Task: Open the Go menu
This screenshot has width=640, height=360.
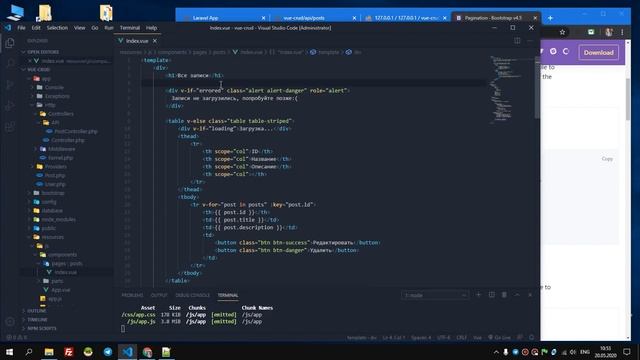Action: tap(95, 28)
